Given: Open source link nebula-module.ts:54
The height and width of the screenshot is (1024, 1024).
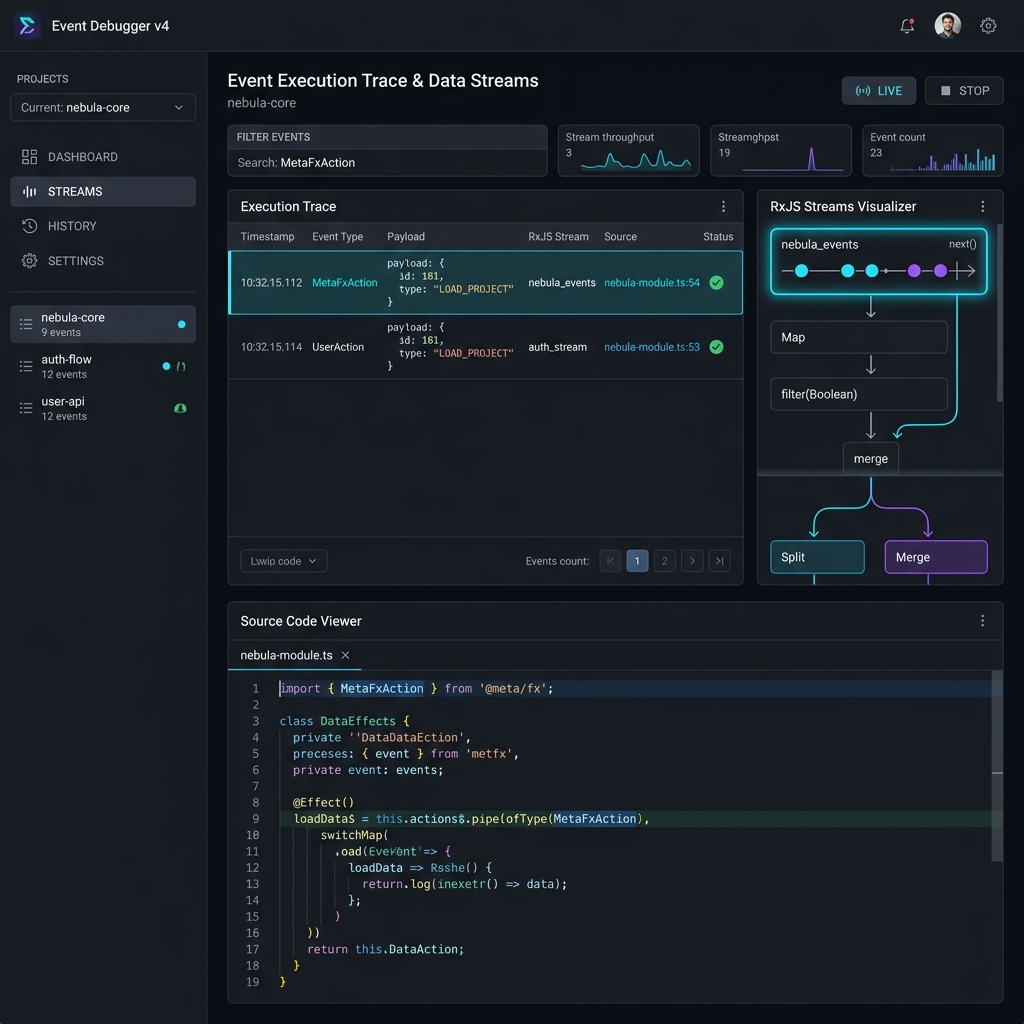Looking at the screenshot, I should 651,283.
